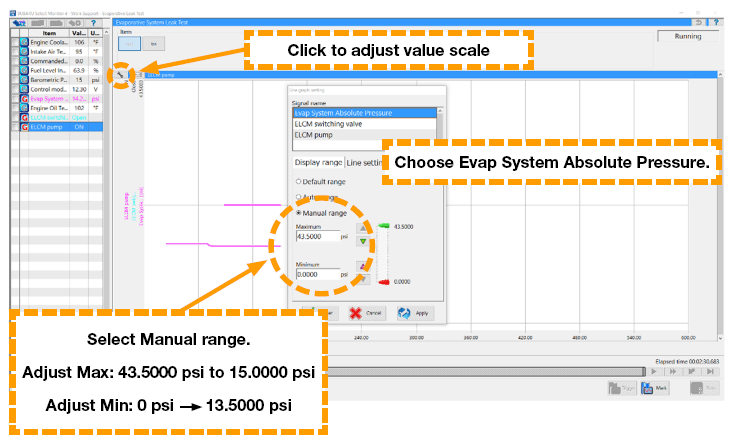The height and width of the screenshot is (444, 734).
Task: Click the wrench icon to adjust value scale
Action: click(121, 73)
